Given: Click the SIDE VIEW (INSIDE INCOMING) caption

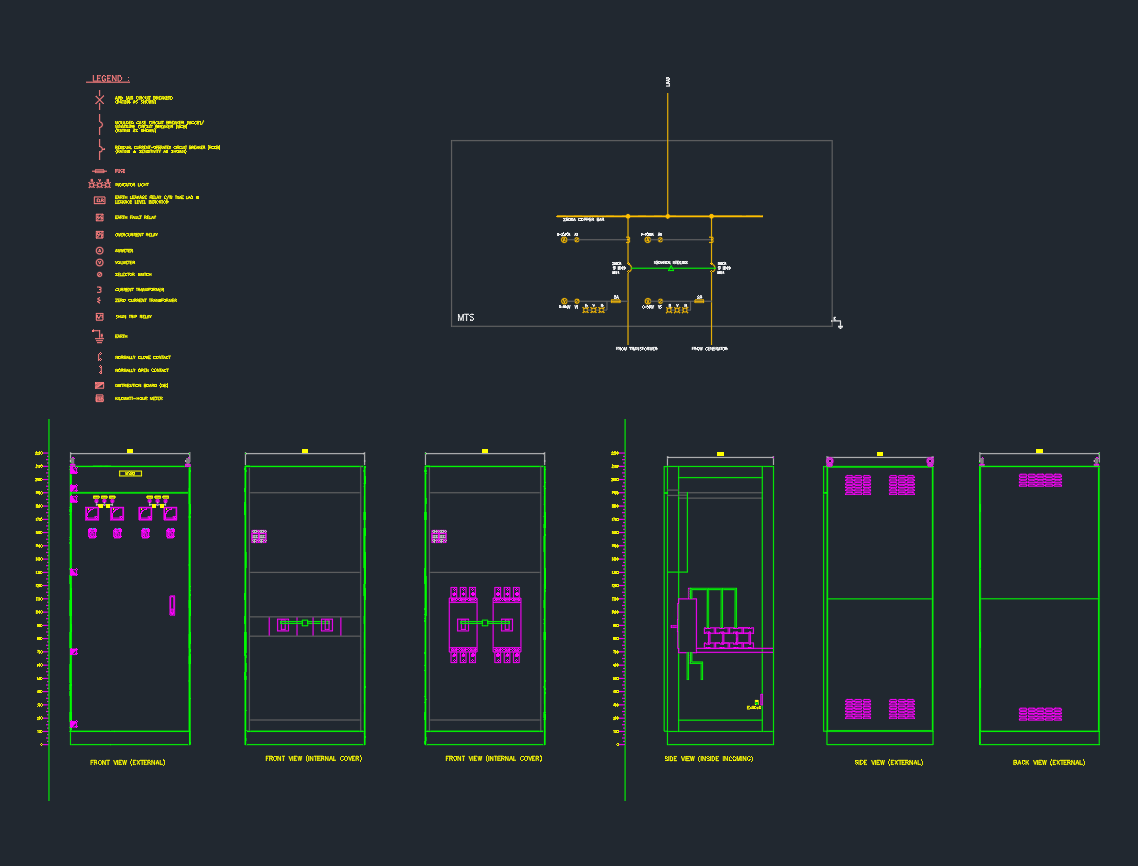Looking at the screenshot, I should coord(708,759).
